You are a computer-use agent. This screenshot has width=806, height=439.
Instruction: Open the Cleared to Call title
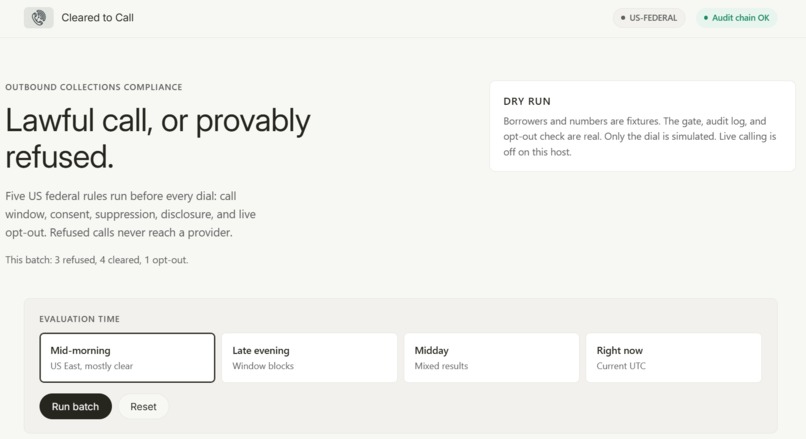pos(97,18)
